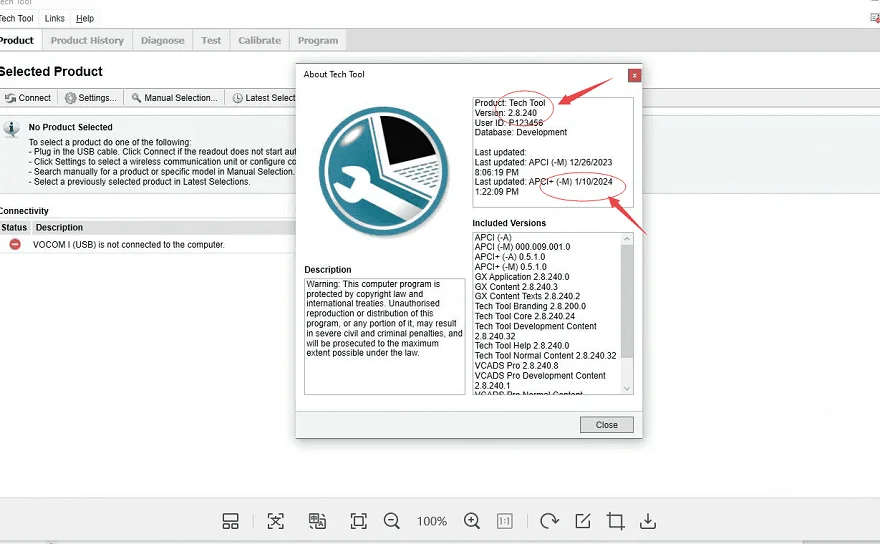Select GX Content Texts 2.8.240.2 entry

(528, 296)
